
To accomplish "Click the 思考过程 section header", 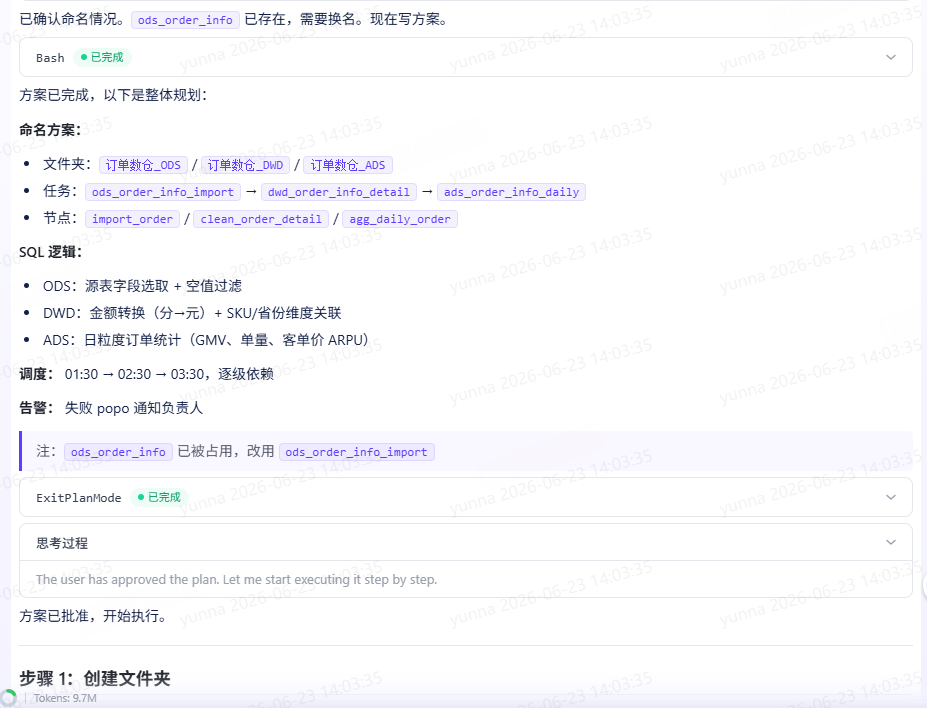I will pyautogui.click(x=62, y=543).
